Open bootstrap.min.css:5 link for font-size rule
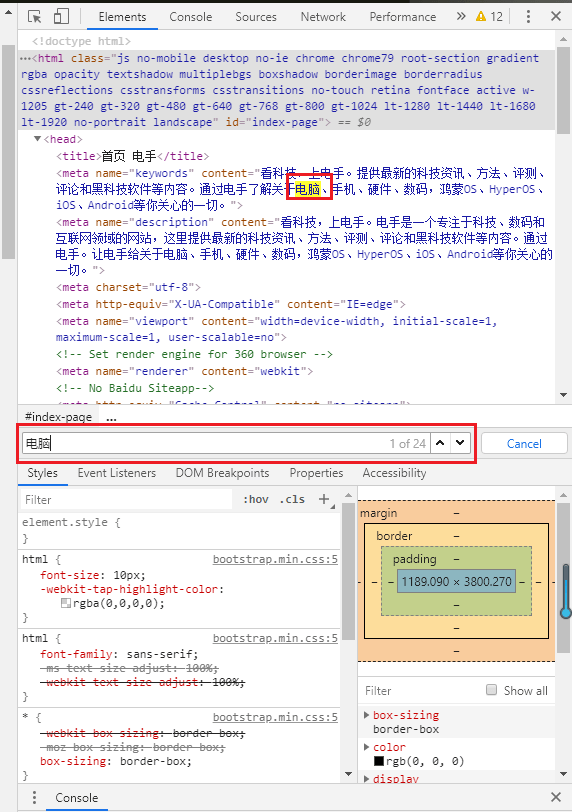This screenshot has height=812, width=572. 275,559
